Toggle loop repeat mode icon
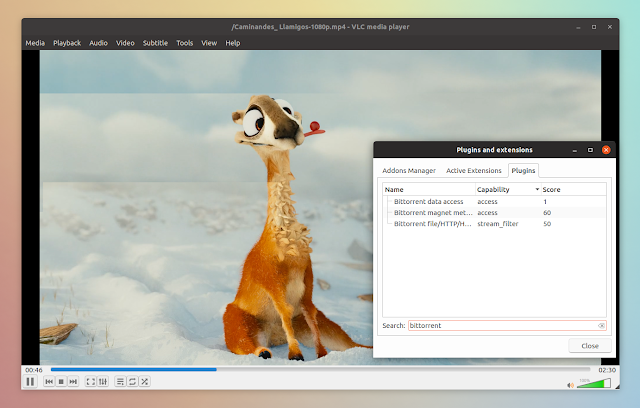Image resolution: width=640 pixels, height=408 pixels. [132, 381]
